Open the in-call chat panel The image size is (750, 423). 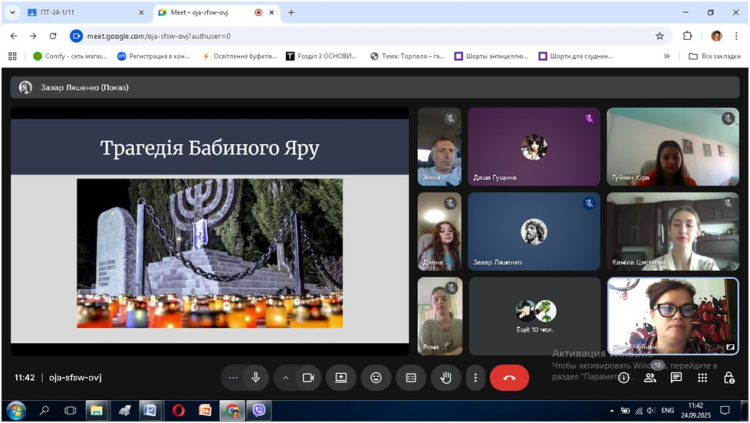coord(676,378)
